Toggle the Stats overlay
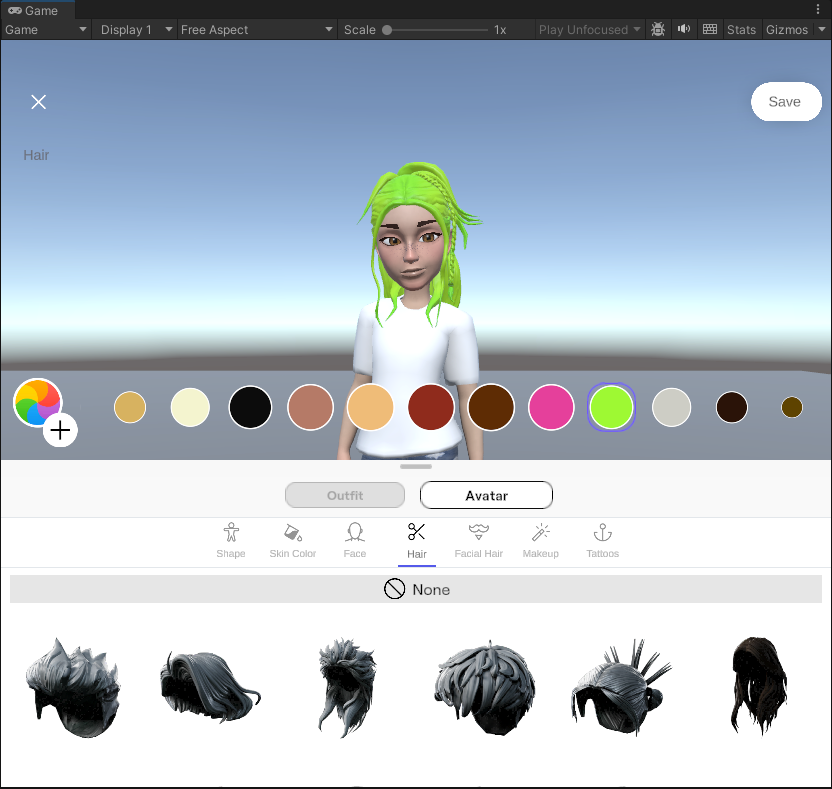This screenshot has height=789, width=832. tap(741, 30)
